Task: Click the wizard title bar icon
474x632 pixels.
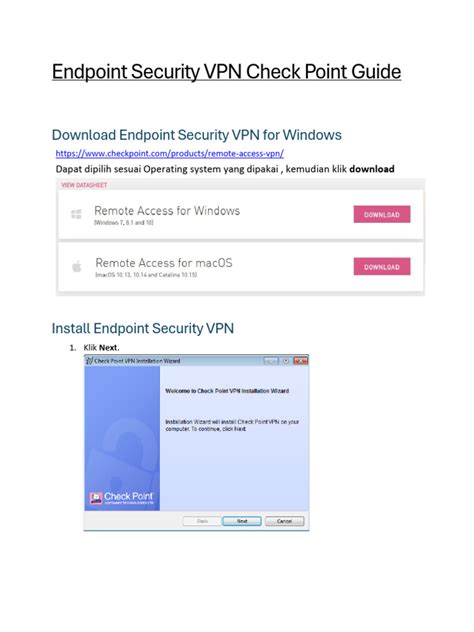Action: click(x=89, y=361)
